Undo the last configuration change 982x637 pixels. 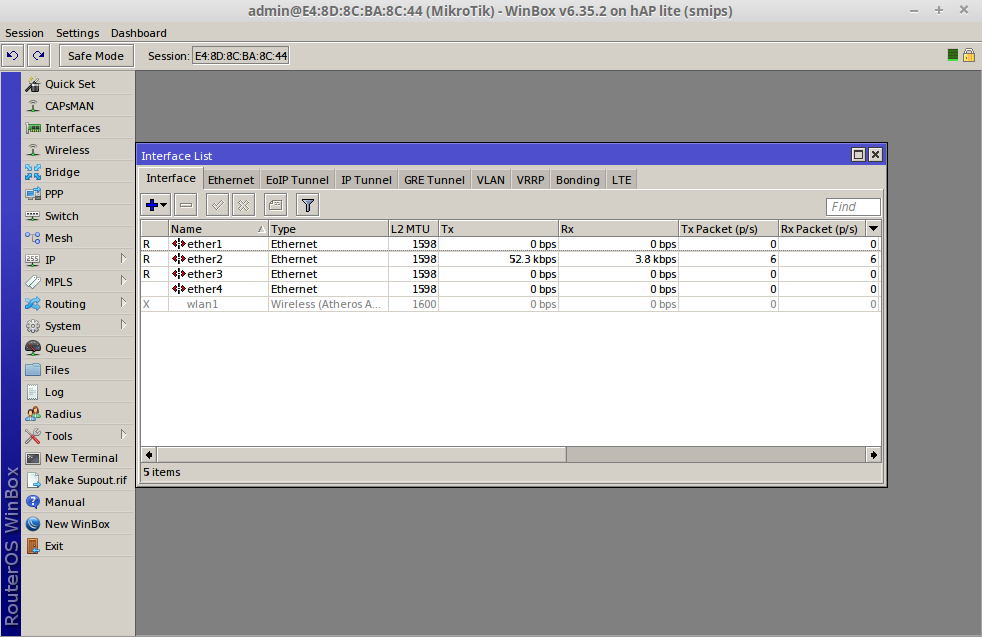[x=14, y=55]
